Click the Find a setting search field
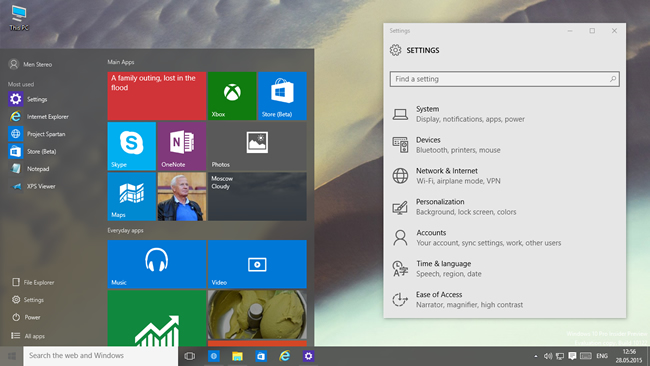 504,79
